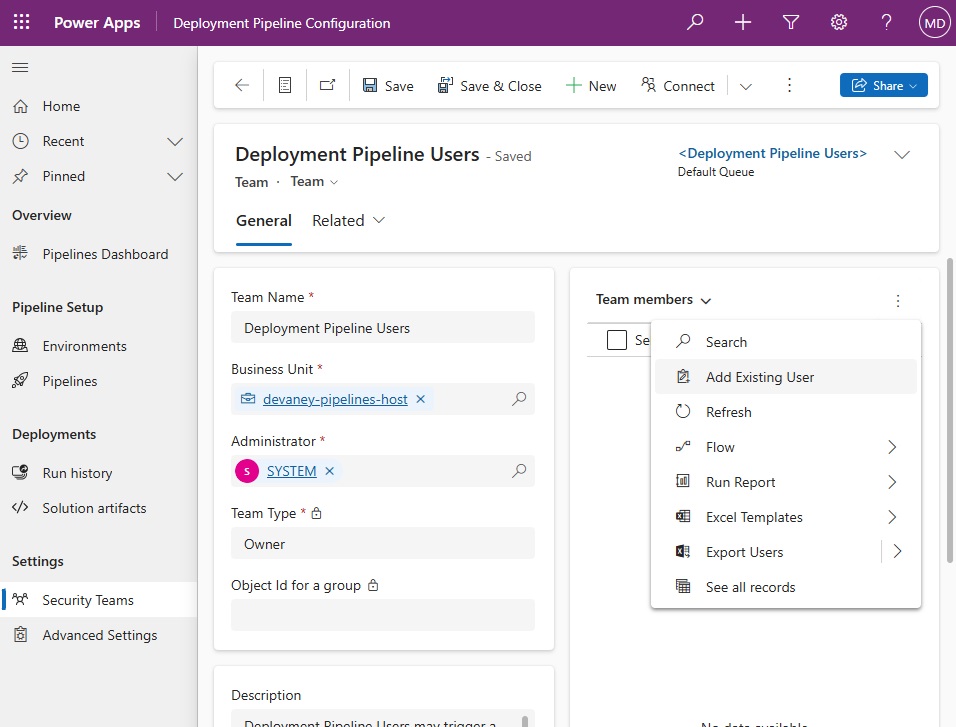Open the devaney-pipelines-host business unit link
Viewport: 956px width, 727px height.
(x=335, y=399)
